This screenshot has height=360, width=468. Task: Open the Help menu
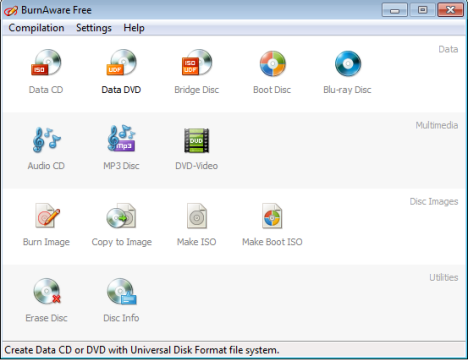[134, 28]
